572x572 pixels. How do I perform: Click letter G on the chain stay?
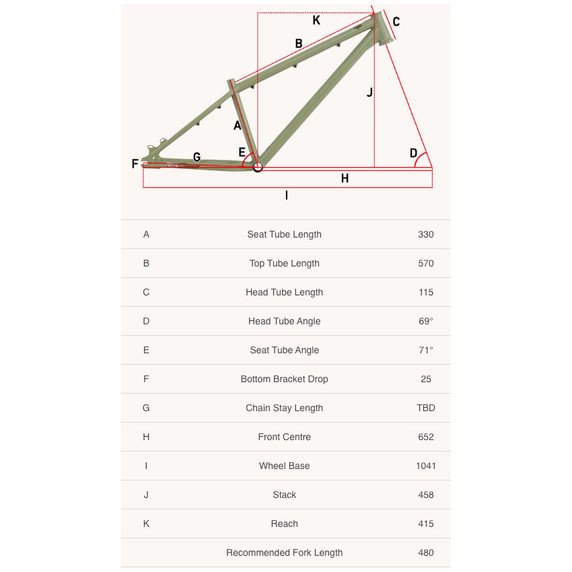coord(197,157)
